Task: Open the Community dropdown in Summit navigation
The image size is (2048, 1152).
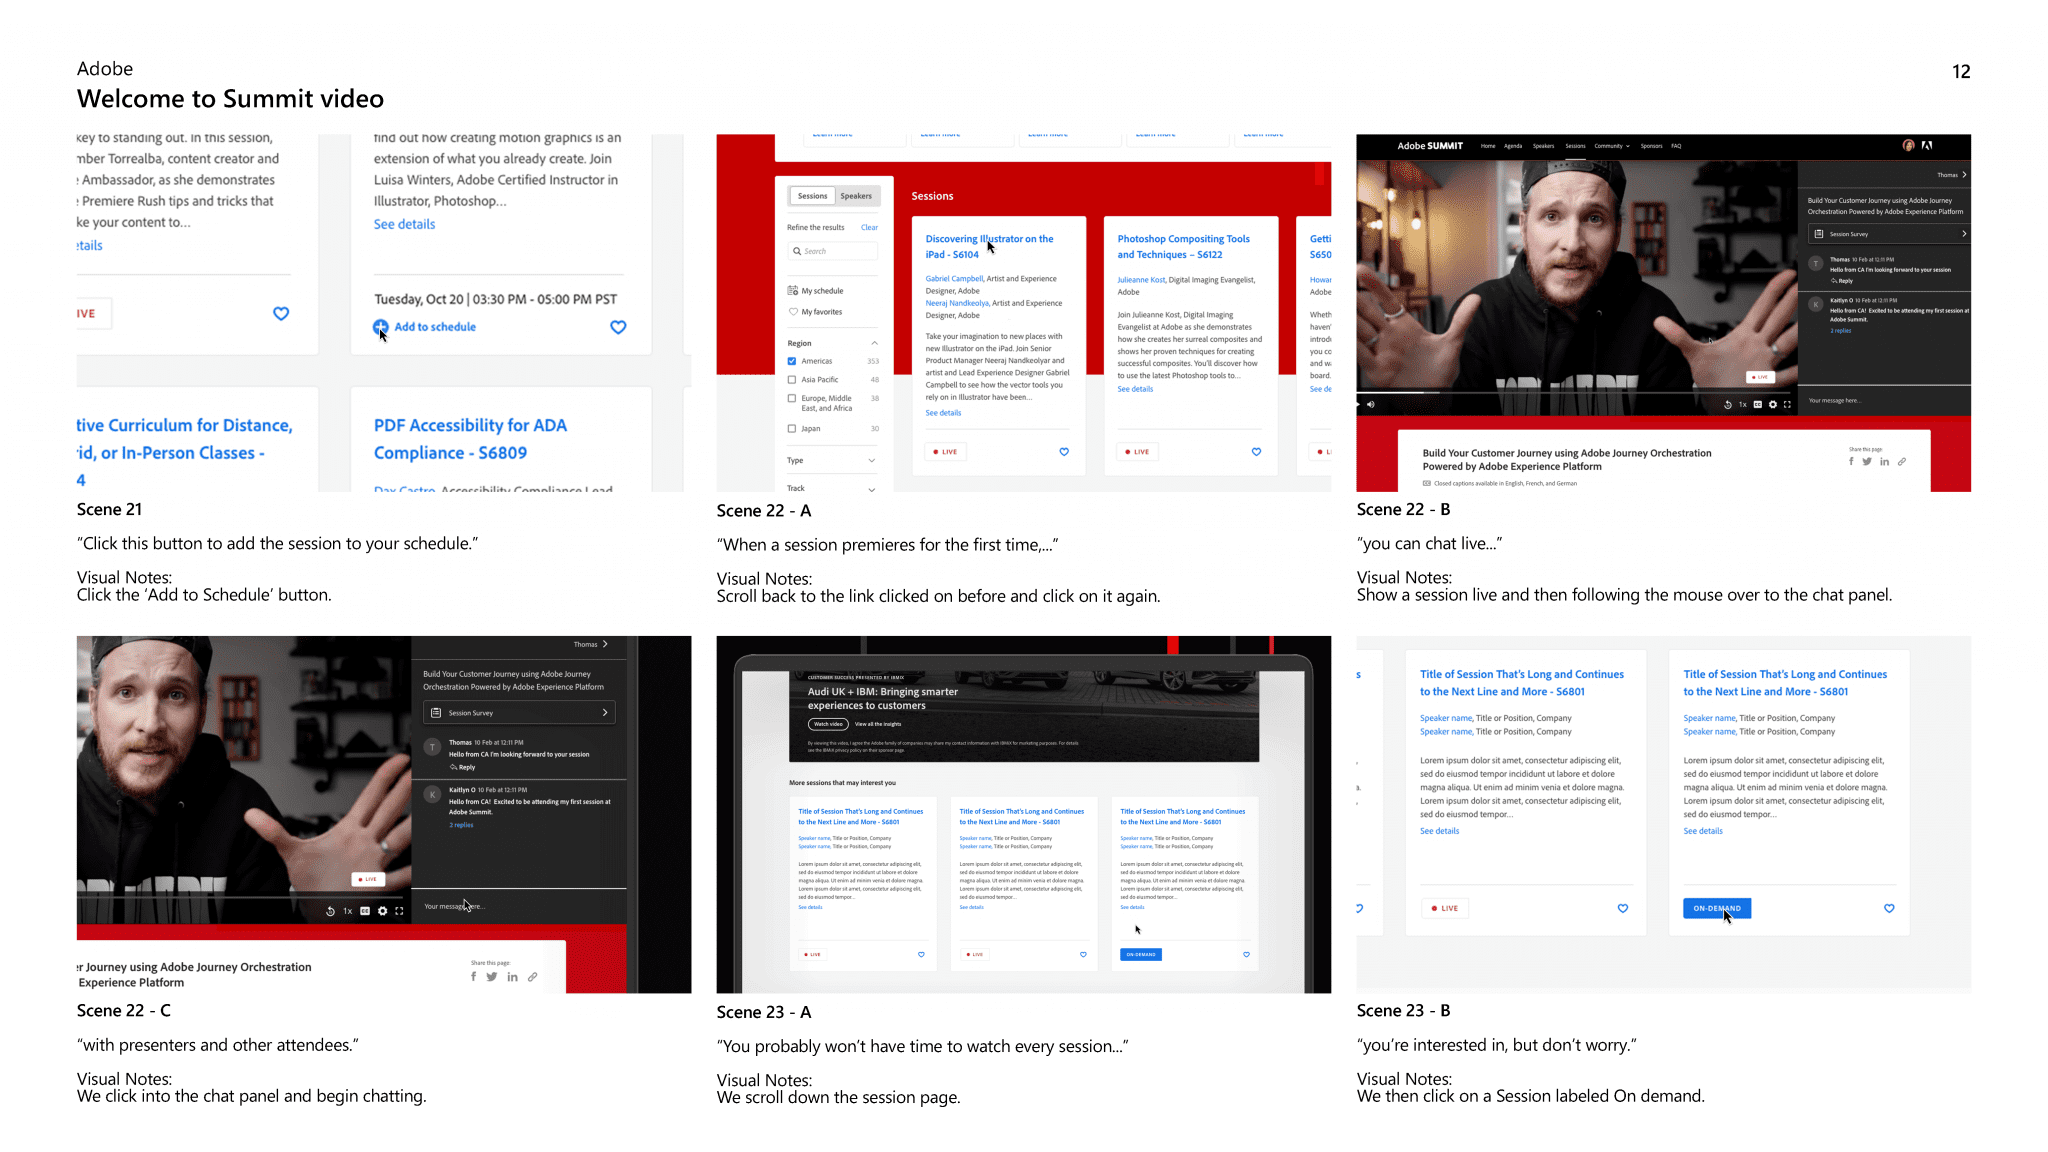Action: coord(1611,146)
